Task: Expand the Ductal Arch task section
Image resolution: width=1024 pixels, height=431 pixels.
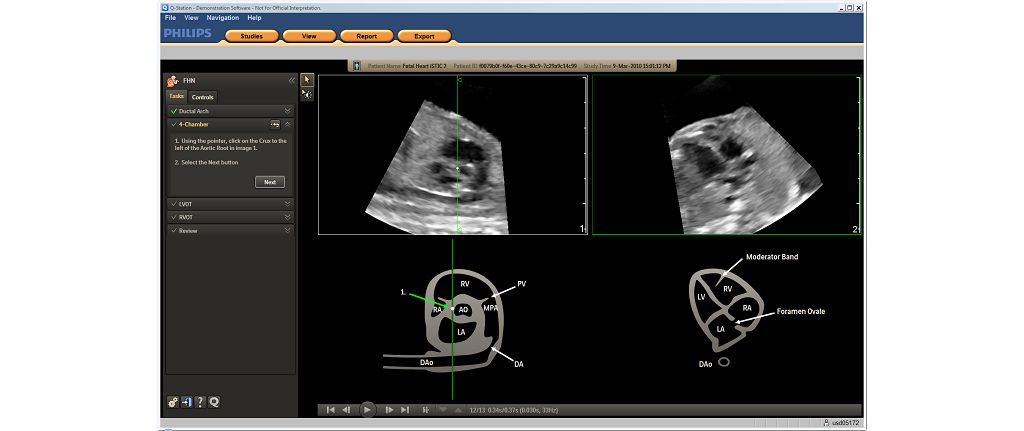Action: [287, 112]
